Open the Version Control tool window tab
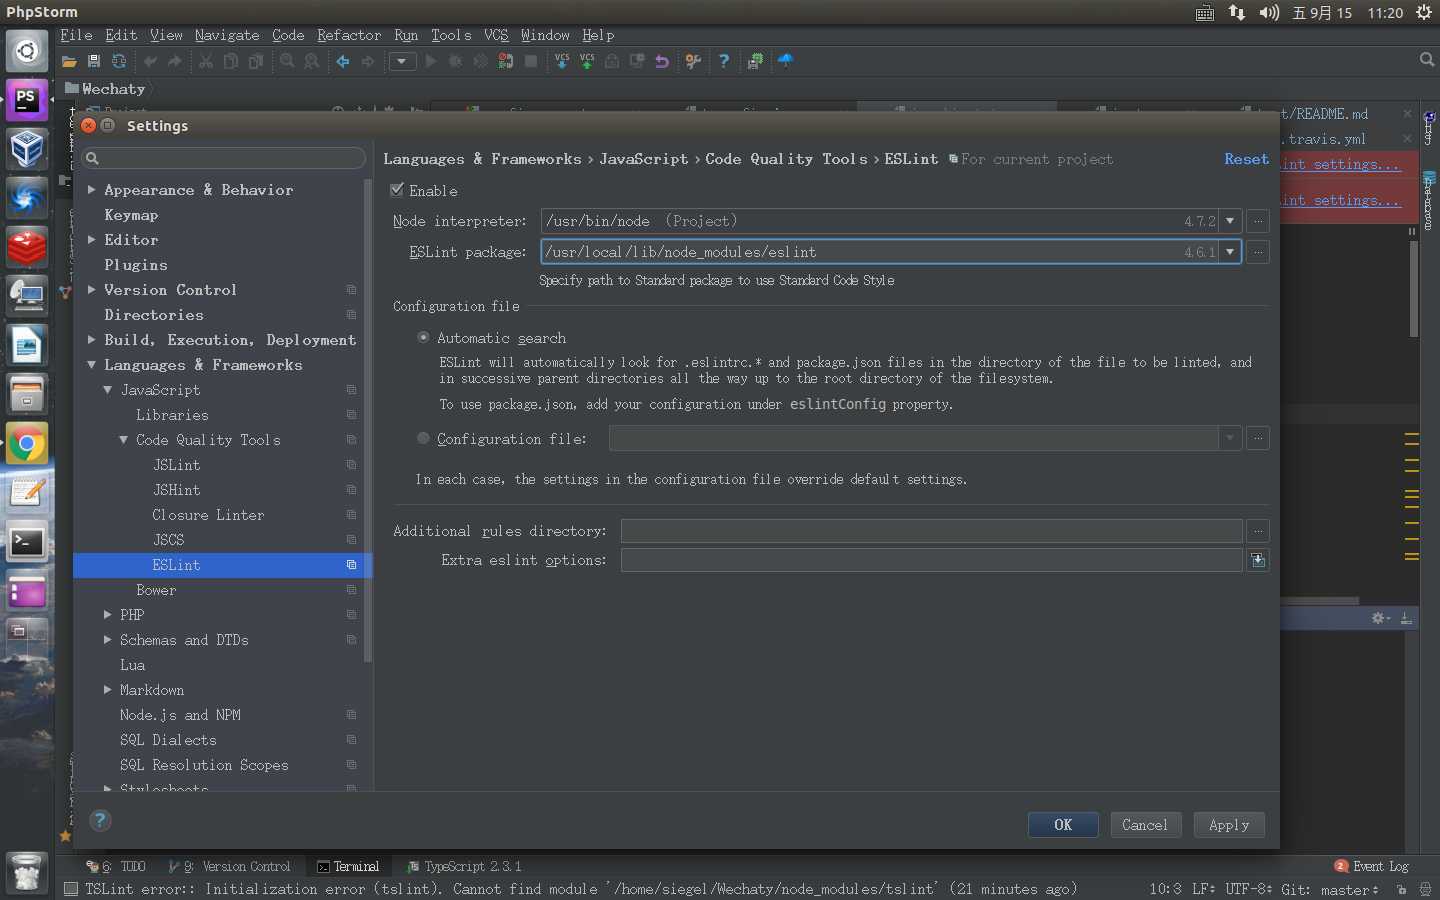This screenshot has width=1440, height=900. pyautogui.click(x=231, y=867)
